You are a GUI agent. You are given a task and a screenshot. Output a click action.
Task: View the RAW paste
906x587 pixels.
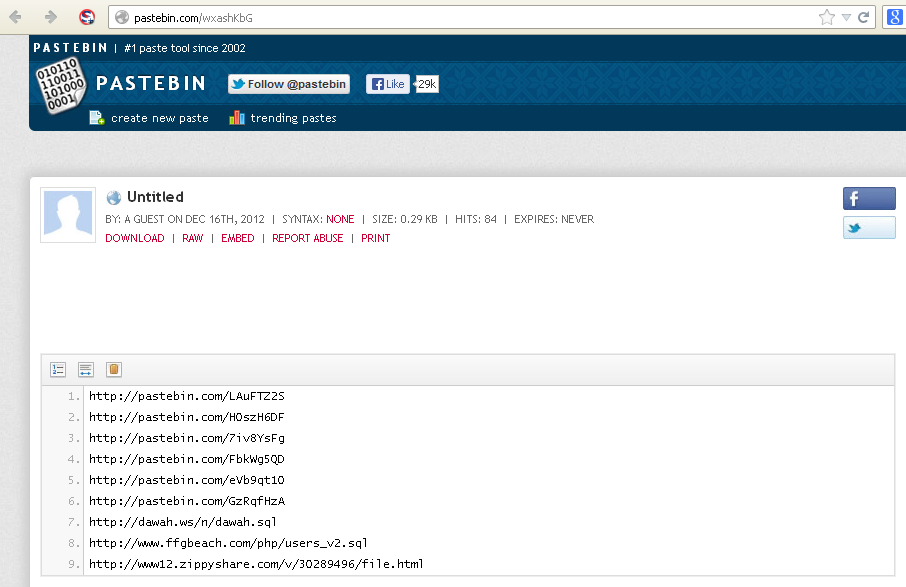pyautogui.click(x=192, y=238)
